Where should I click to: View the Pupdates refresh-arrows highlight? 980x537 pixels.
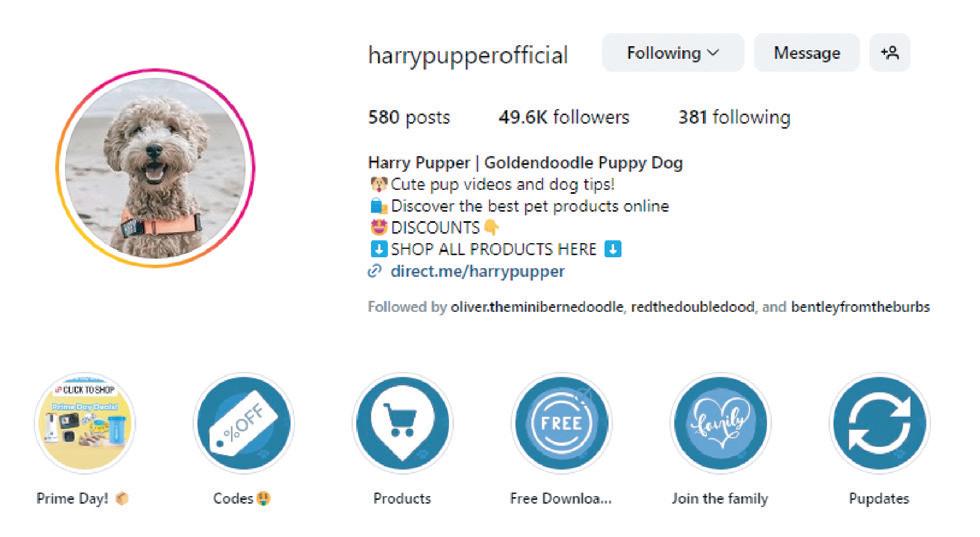click(879, 423)
